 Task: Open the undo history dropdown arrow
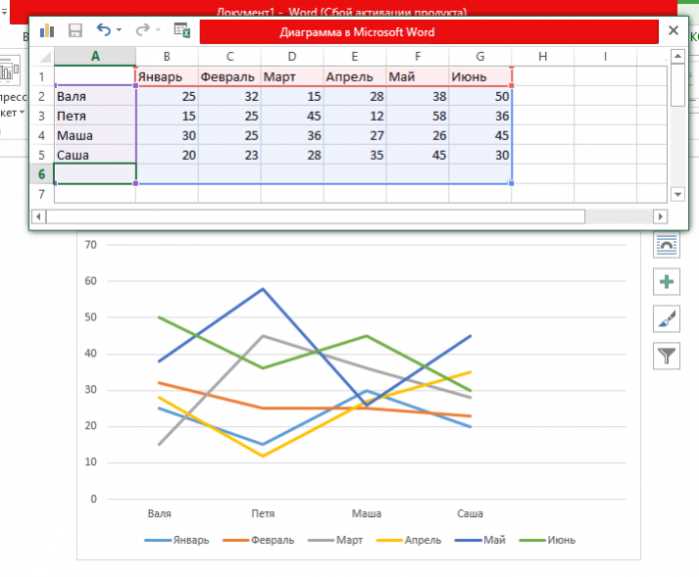[119, 30]
